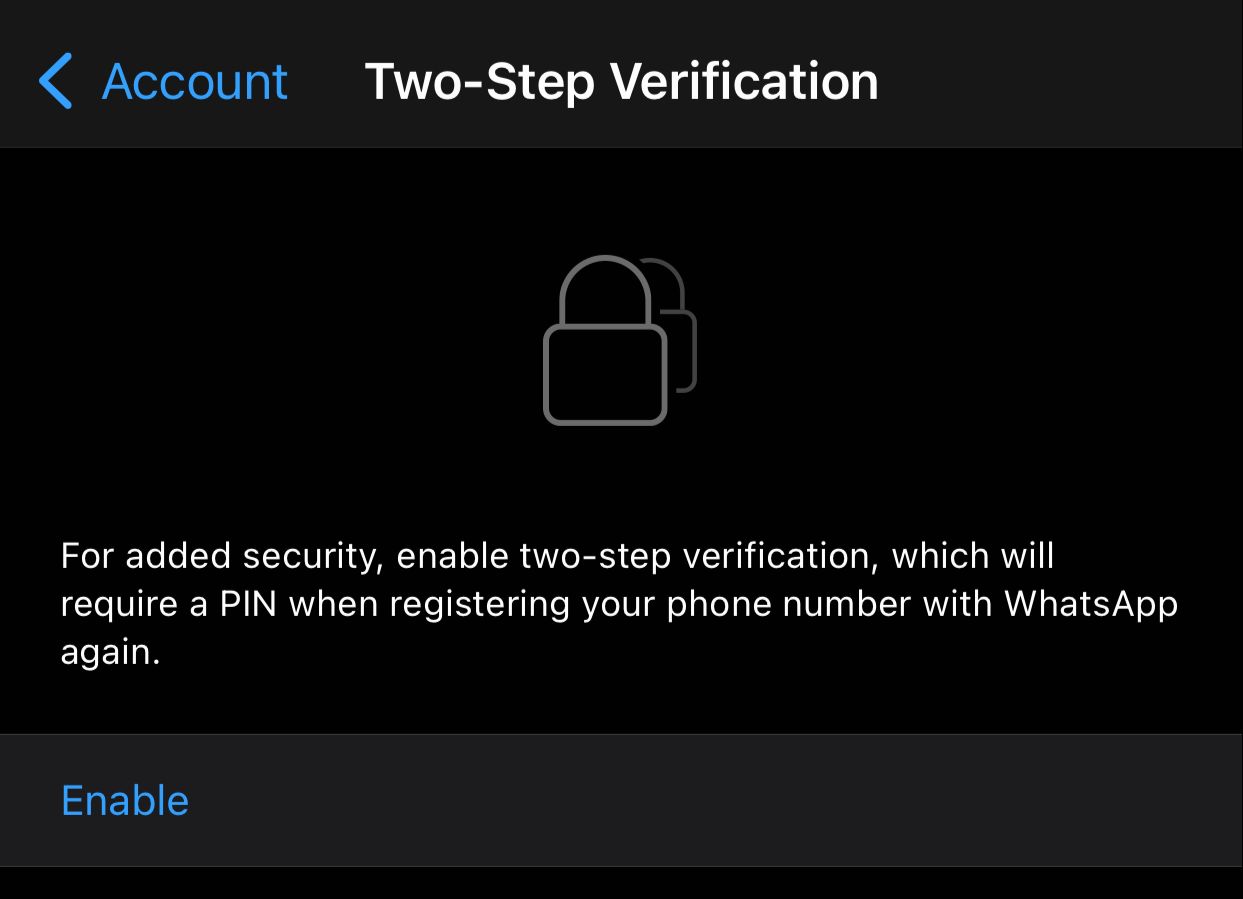The width and height of the screenshot is (1243, 899).
Task: Tap the blue Enable button
Action: point(125,800)
